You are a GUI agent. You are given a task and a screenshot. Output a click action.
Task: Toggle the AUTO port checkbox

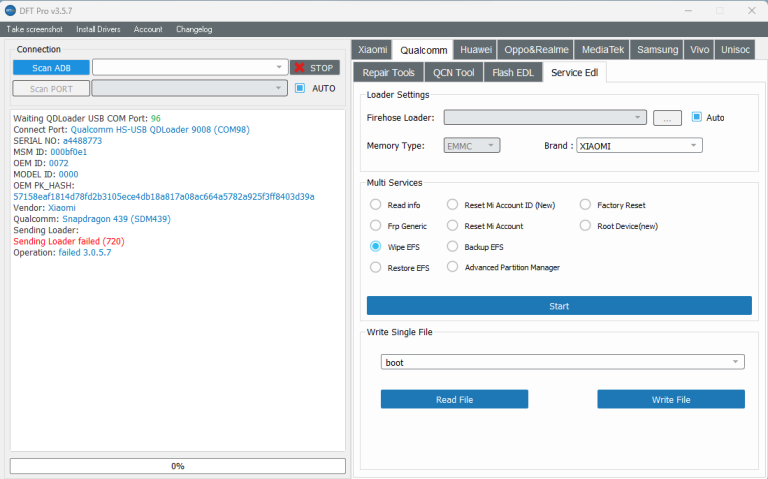tap(300, 88)
